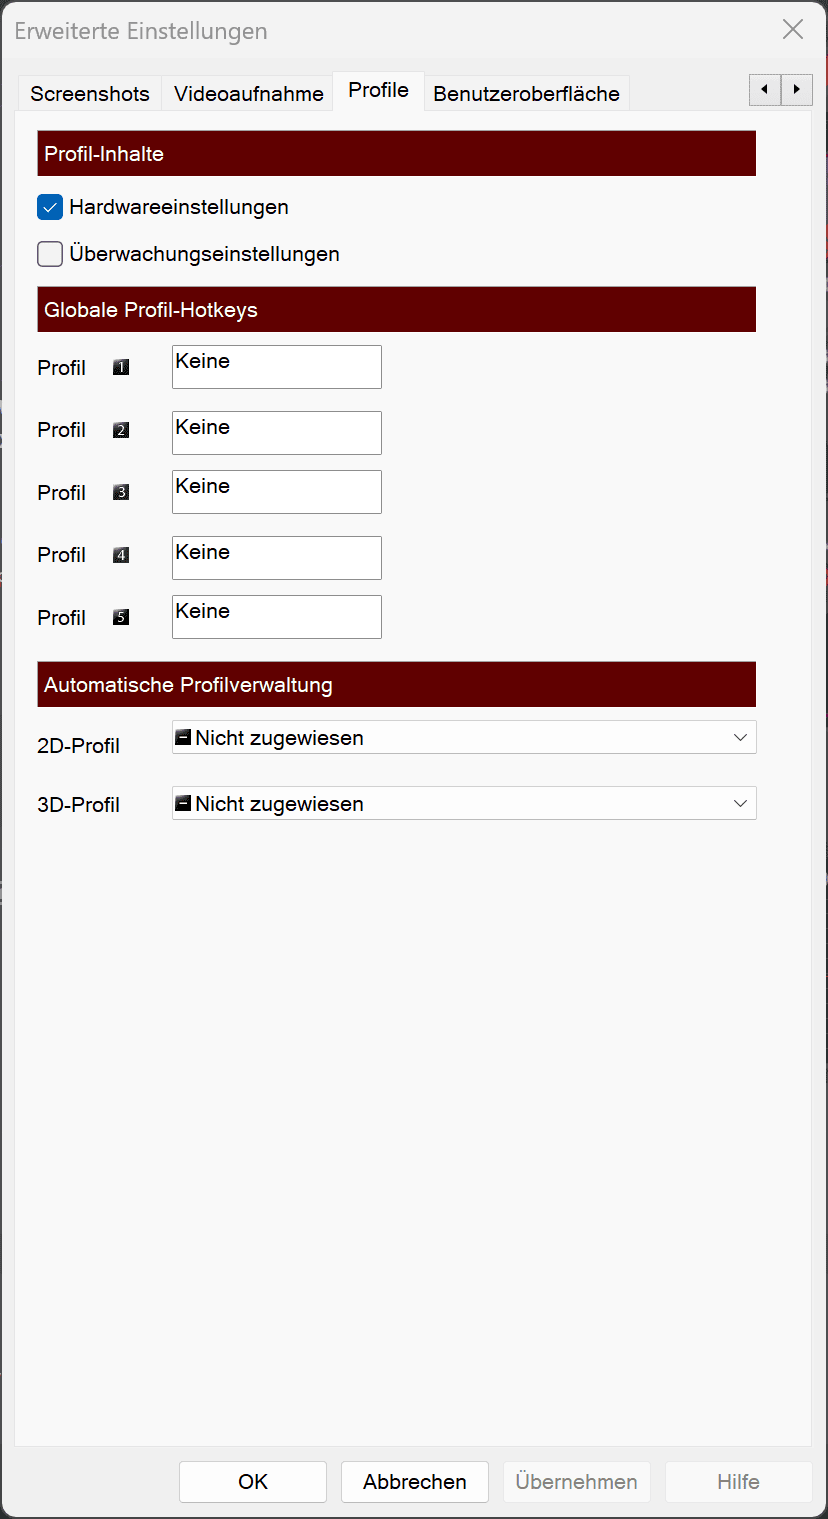The image size is (828, 1519).
Task: Click the Profil 1 number icon
Action: [121, 368]
